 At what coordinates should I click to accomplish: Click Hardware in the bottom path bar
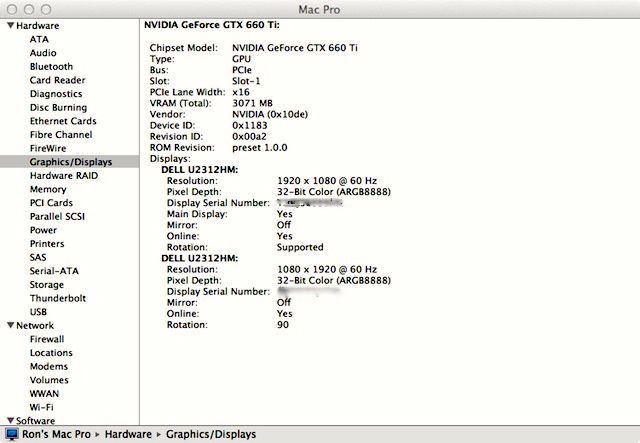coord(128,434)
